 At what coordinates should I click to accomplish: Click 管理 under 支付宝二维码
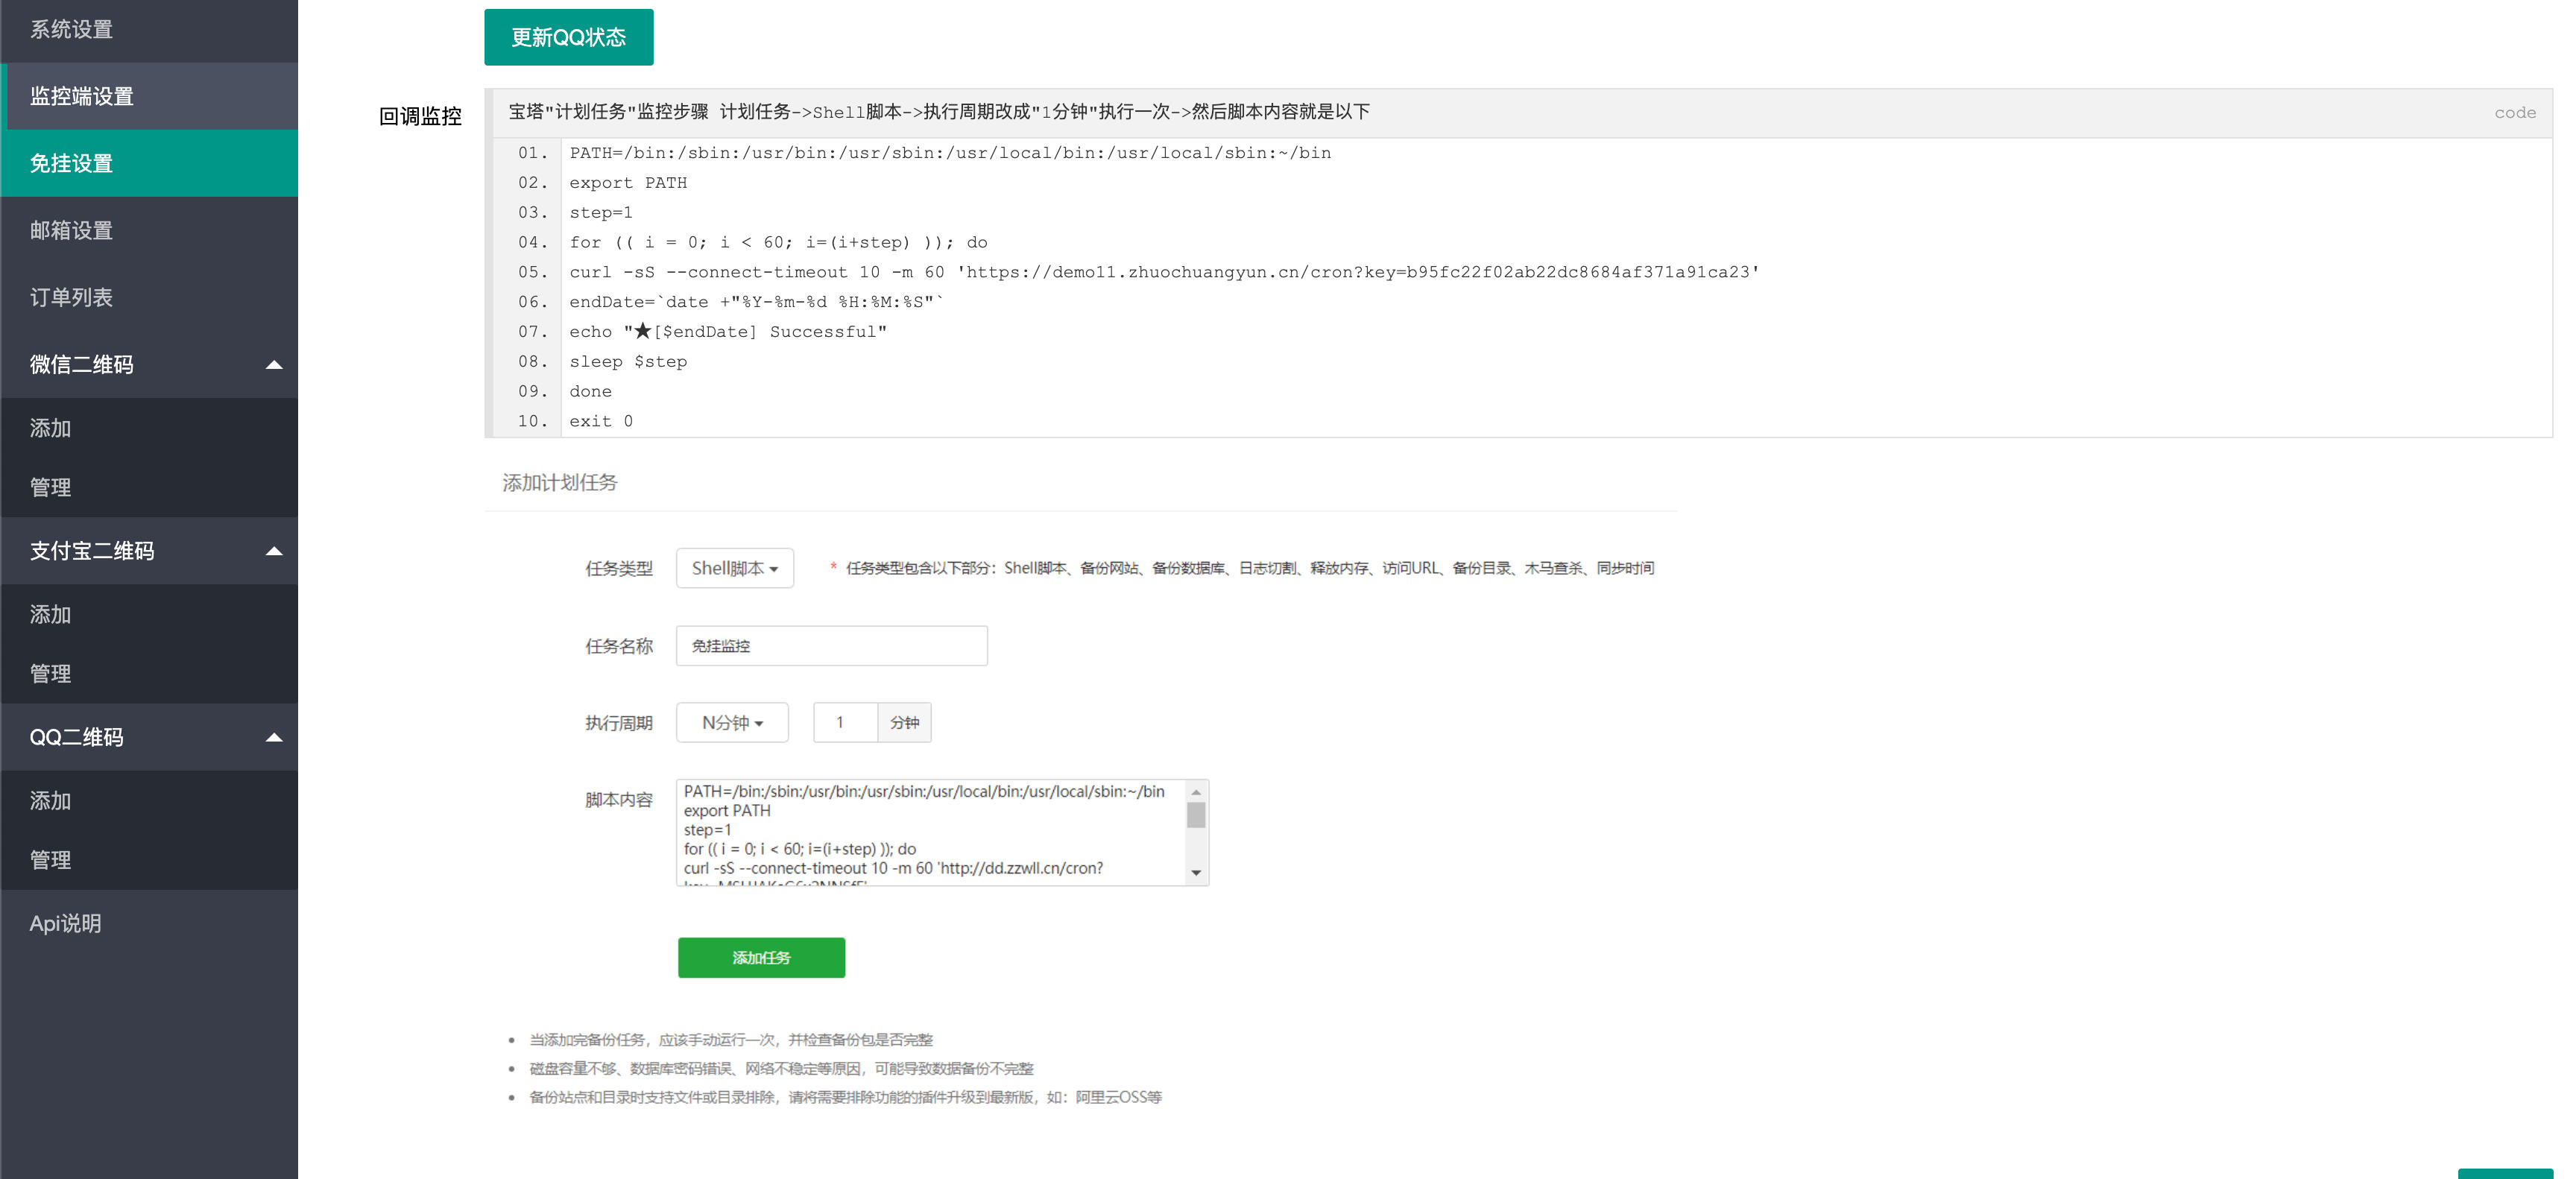point(149,673)
